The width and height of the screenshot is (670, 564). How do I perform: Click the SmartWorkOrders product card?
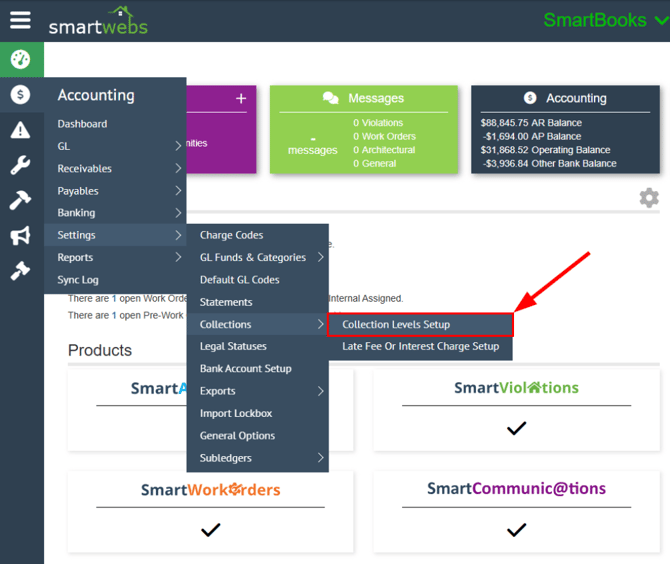tap(210, 511)
